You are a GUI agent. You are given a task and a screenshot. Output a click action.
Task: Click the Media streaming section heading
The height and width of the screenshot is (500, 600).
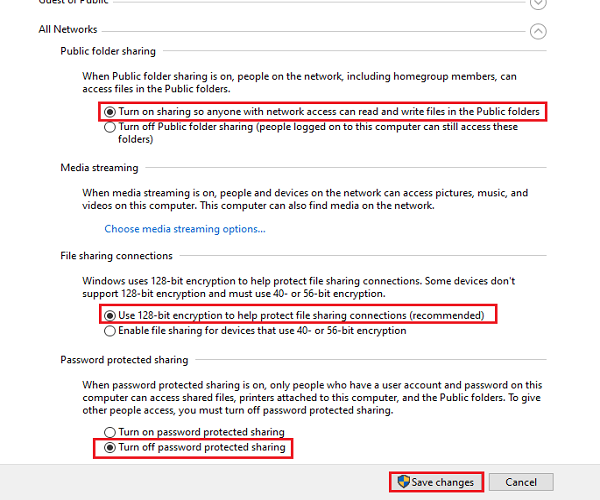(x=99, y=168)
